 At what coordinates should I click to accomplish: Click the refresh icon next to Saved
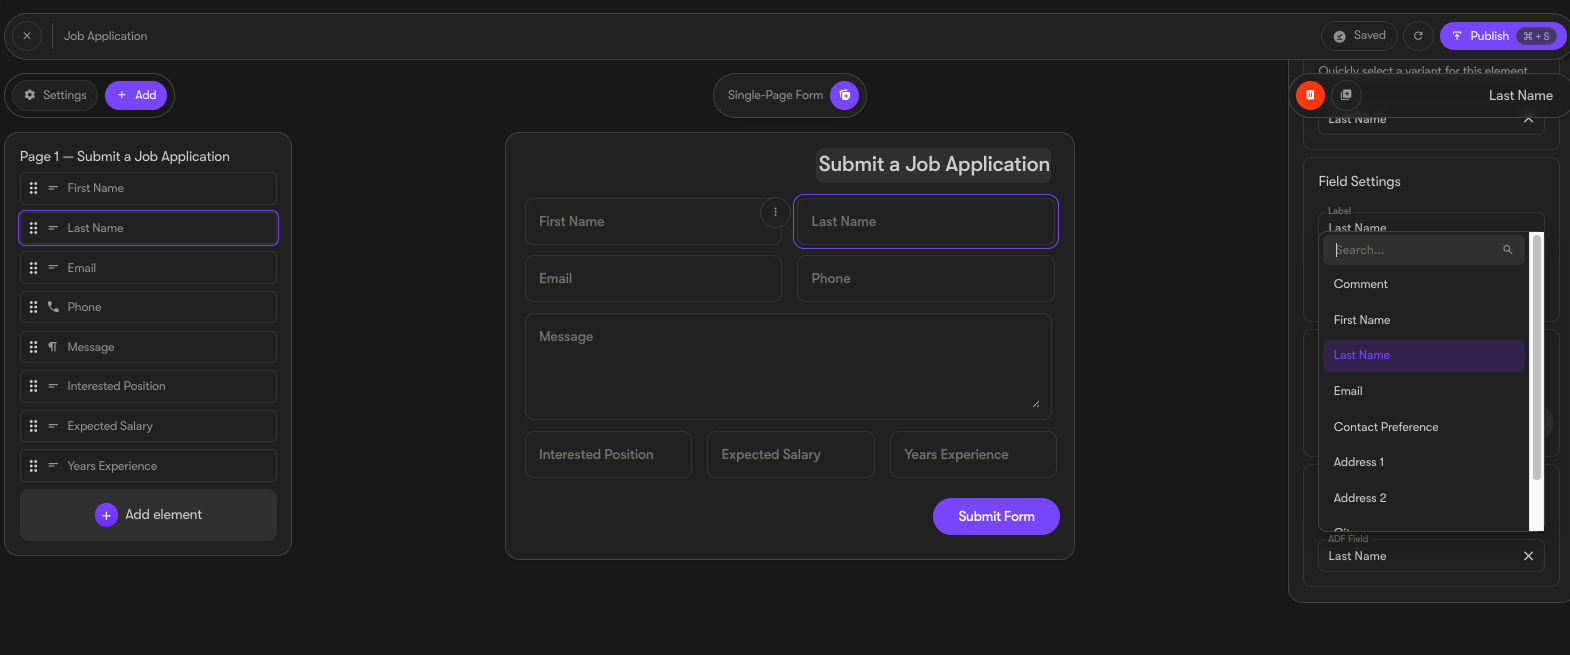[1418, 36]
